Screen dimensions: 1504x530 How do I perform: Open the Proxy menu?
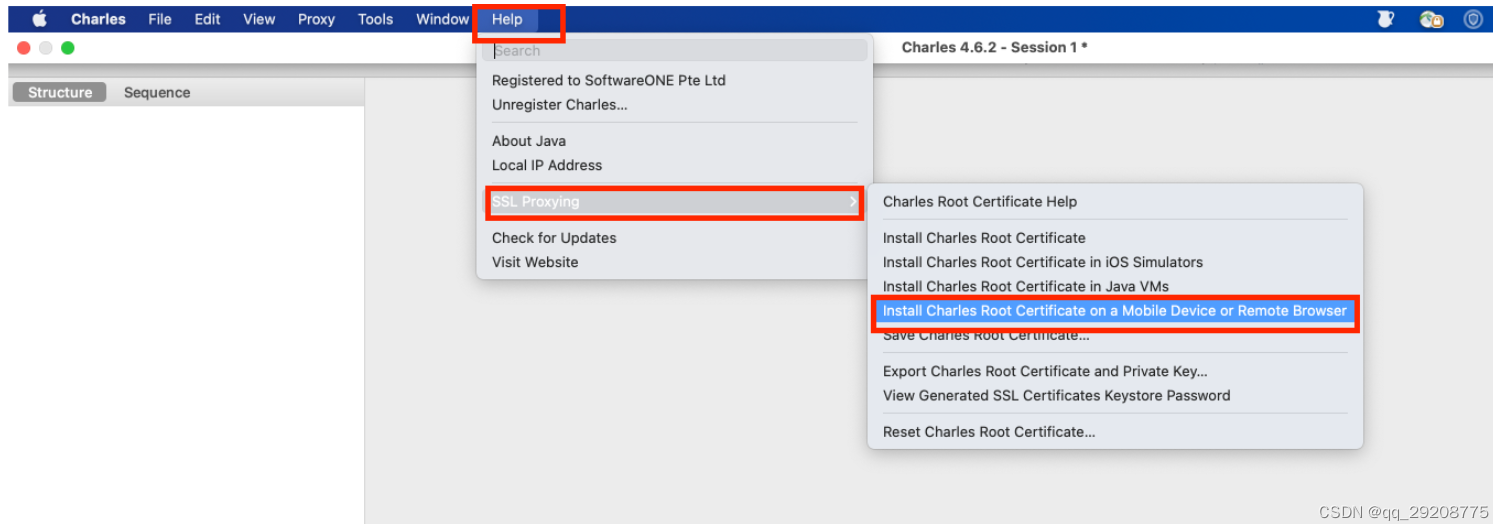point(316,19)
